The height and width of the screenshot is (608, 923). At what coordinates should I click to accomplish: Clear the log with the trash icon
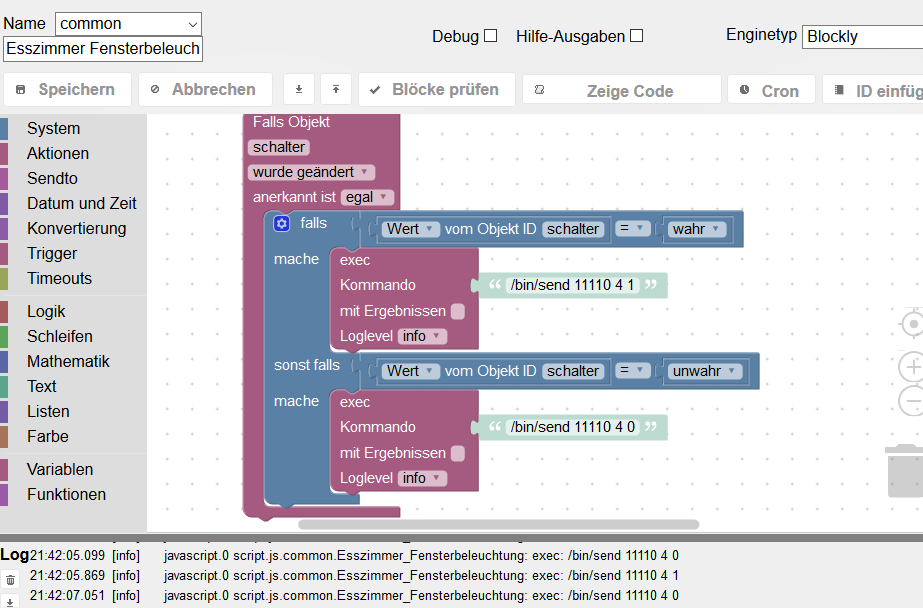pos(10,579)
